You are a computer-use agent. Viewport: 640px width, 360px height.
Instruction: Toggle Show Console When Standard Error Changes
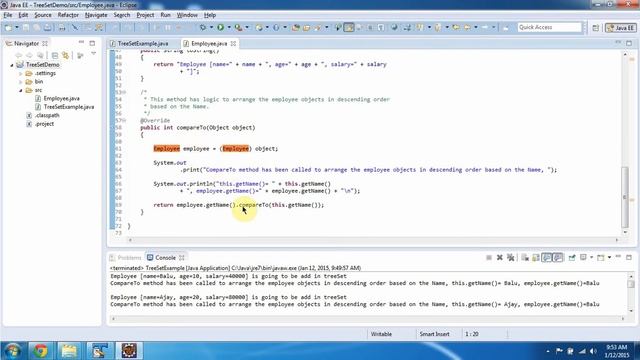point(558,258)
